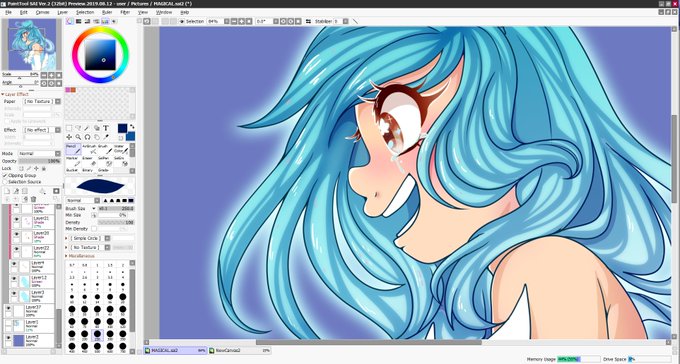Image resolution: width=680 pixels, height=364 pixels.
Task: Show the color wheel panel icon
Action: (x=70, y=21)
